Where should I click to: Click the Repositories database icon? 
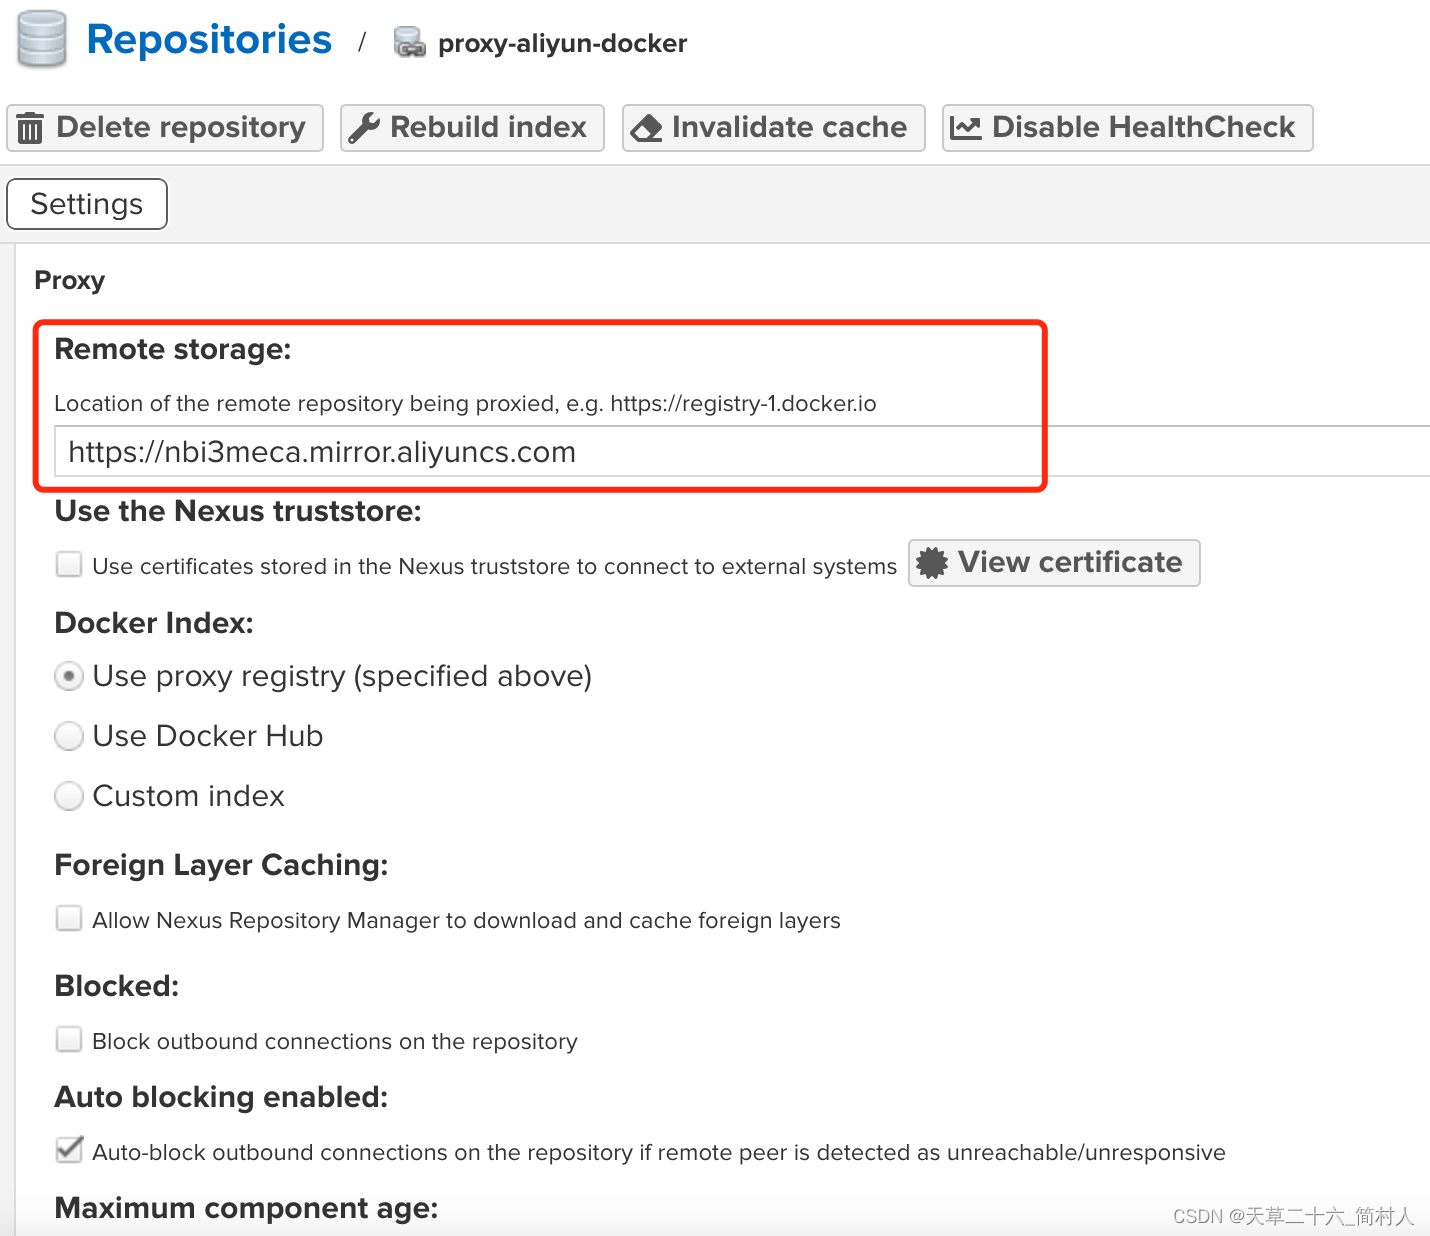pyautogui.click(x=42, y=39)
